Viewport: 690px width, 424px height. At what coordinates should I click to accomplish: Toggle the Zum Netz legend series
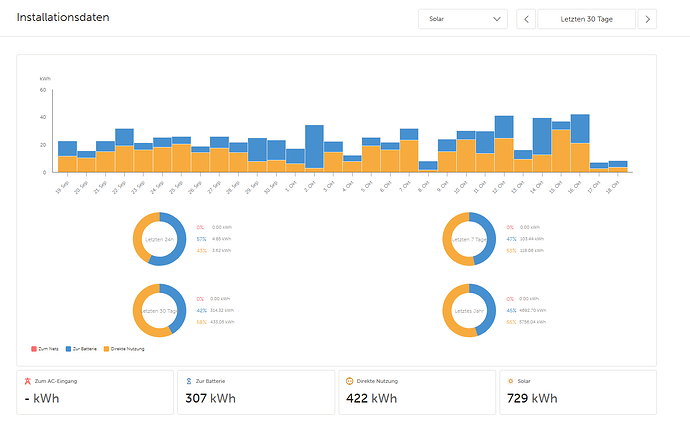[45, 349]
